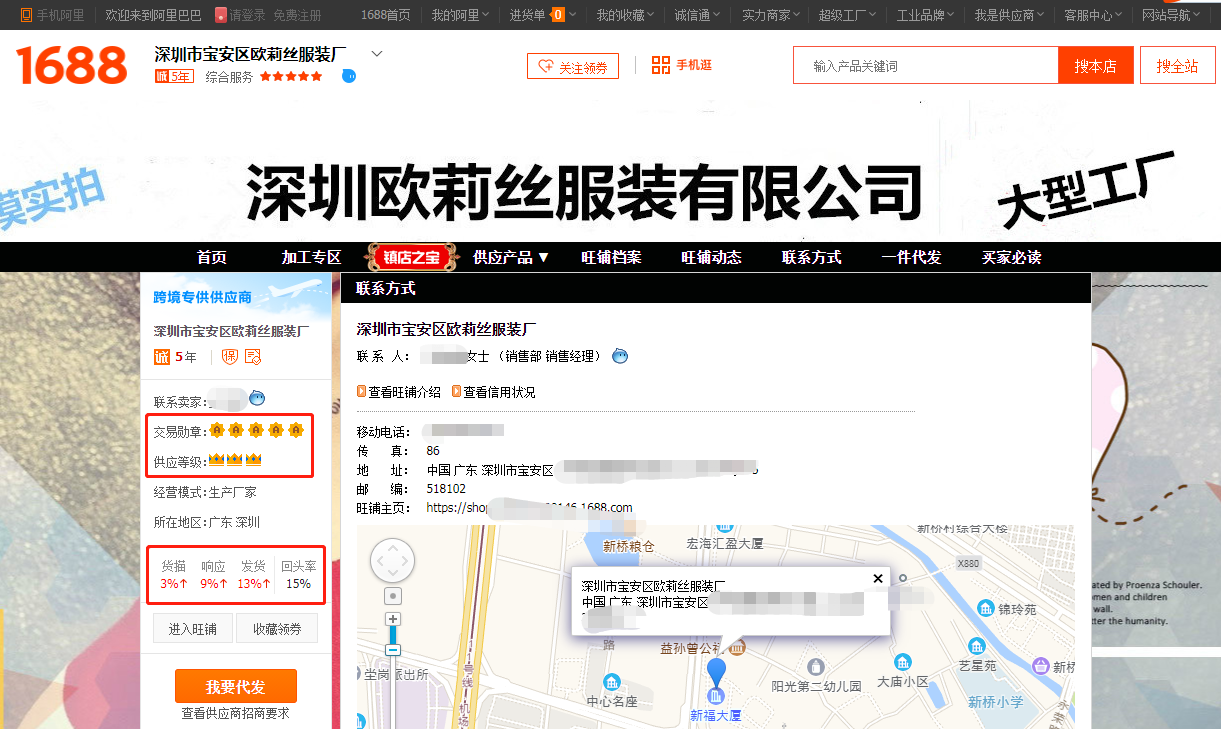Click the 手机逛 QR icon

coord(661,65)
